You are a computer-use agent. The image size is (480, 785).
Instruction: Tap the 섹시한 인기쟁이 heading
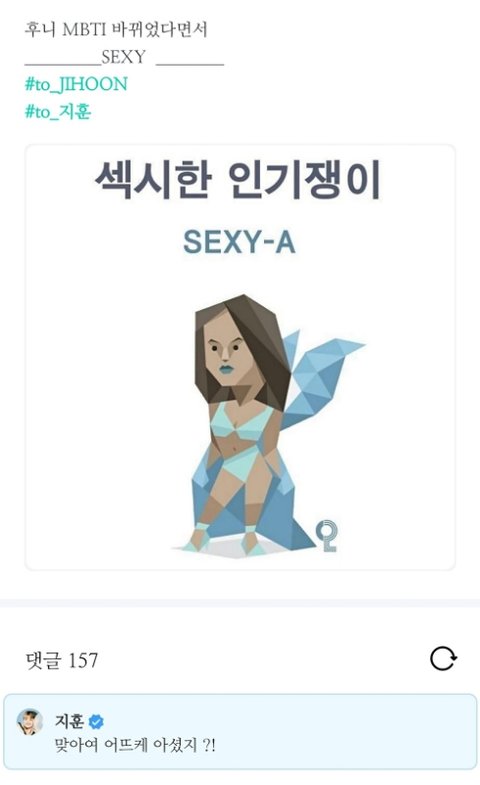coord(239,179)
